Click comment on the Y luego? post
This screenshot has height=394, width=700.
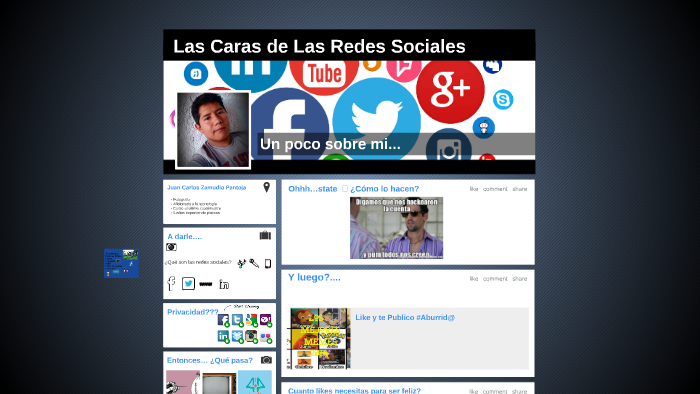(495, 278)
